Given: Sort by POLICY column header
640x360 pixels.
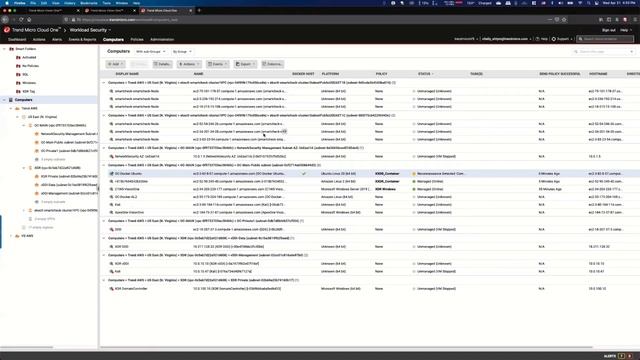Looking at the screenshot, I should (381, 74).
